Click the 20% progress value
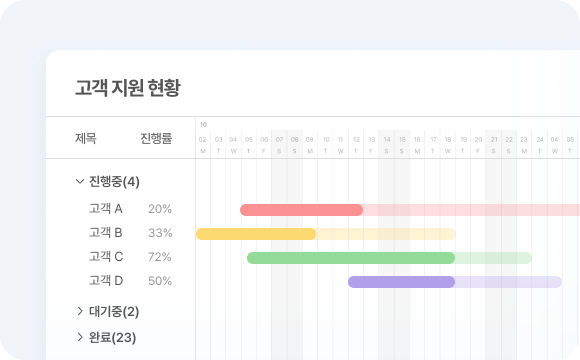Image resolution: width=580 pixels, height=360 pixels. tap(160, 209)
